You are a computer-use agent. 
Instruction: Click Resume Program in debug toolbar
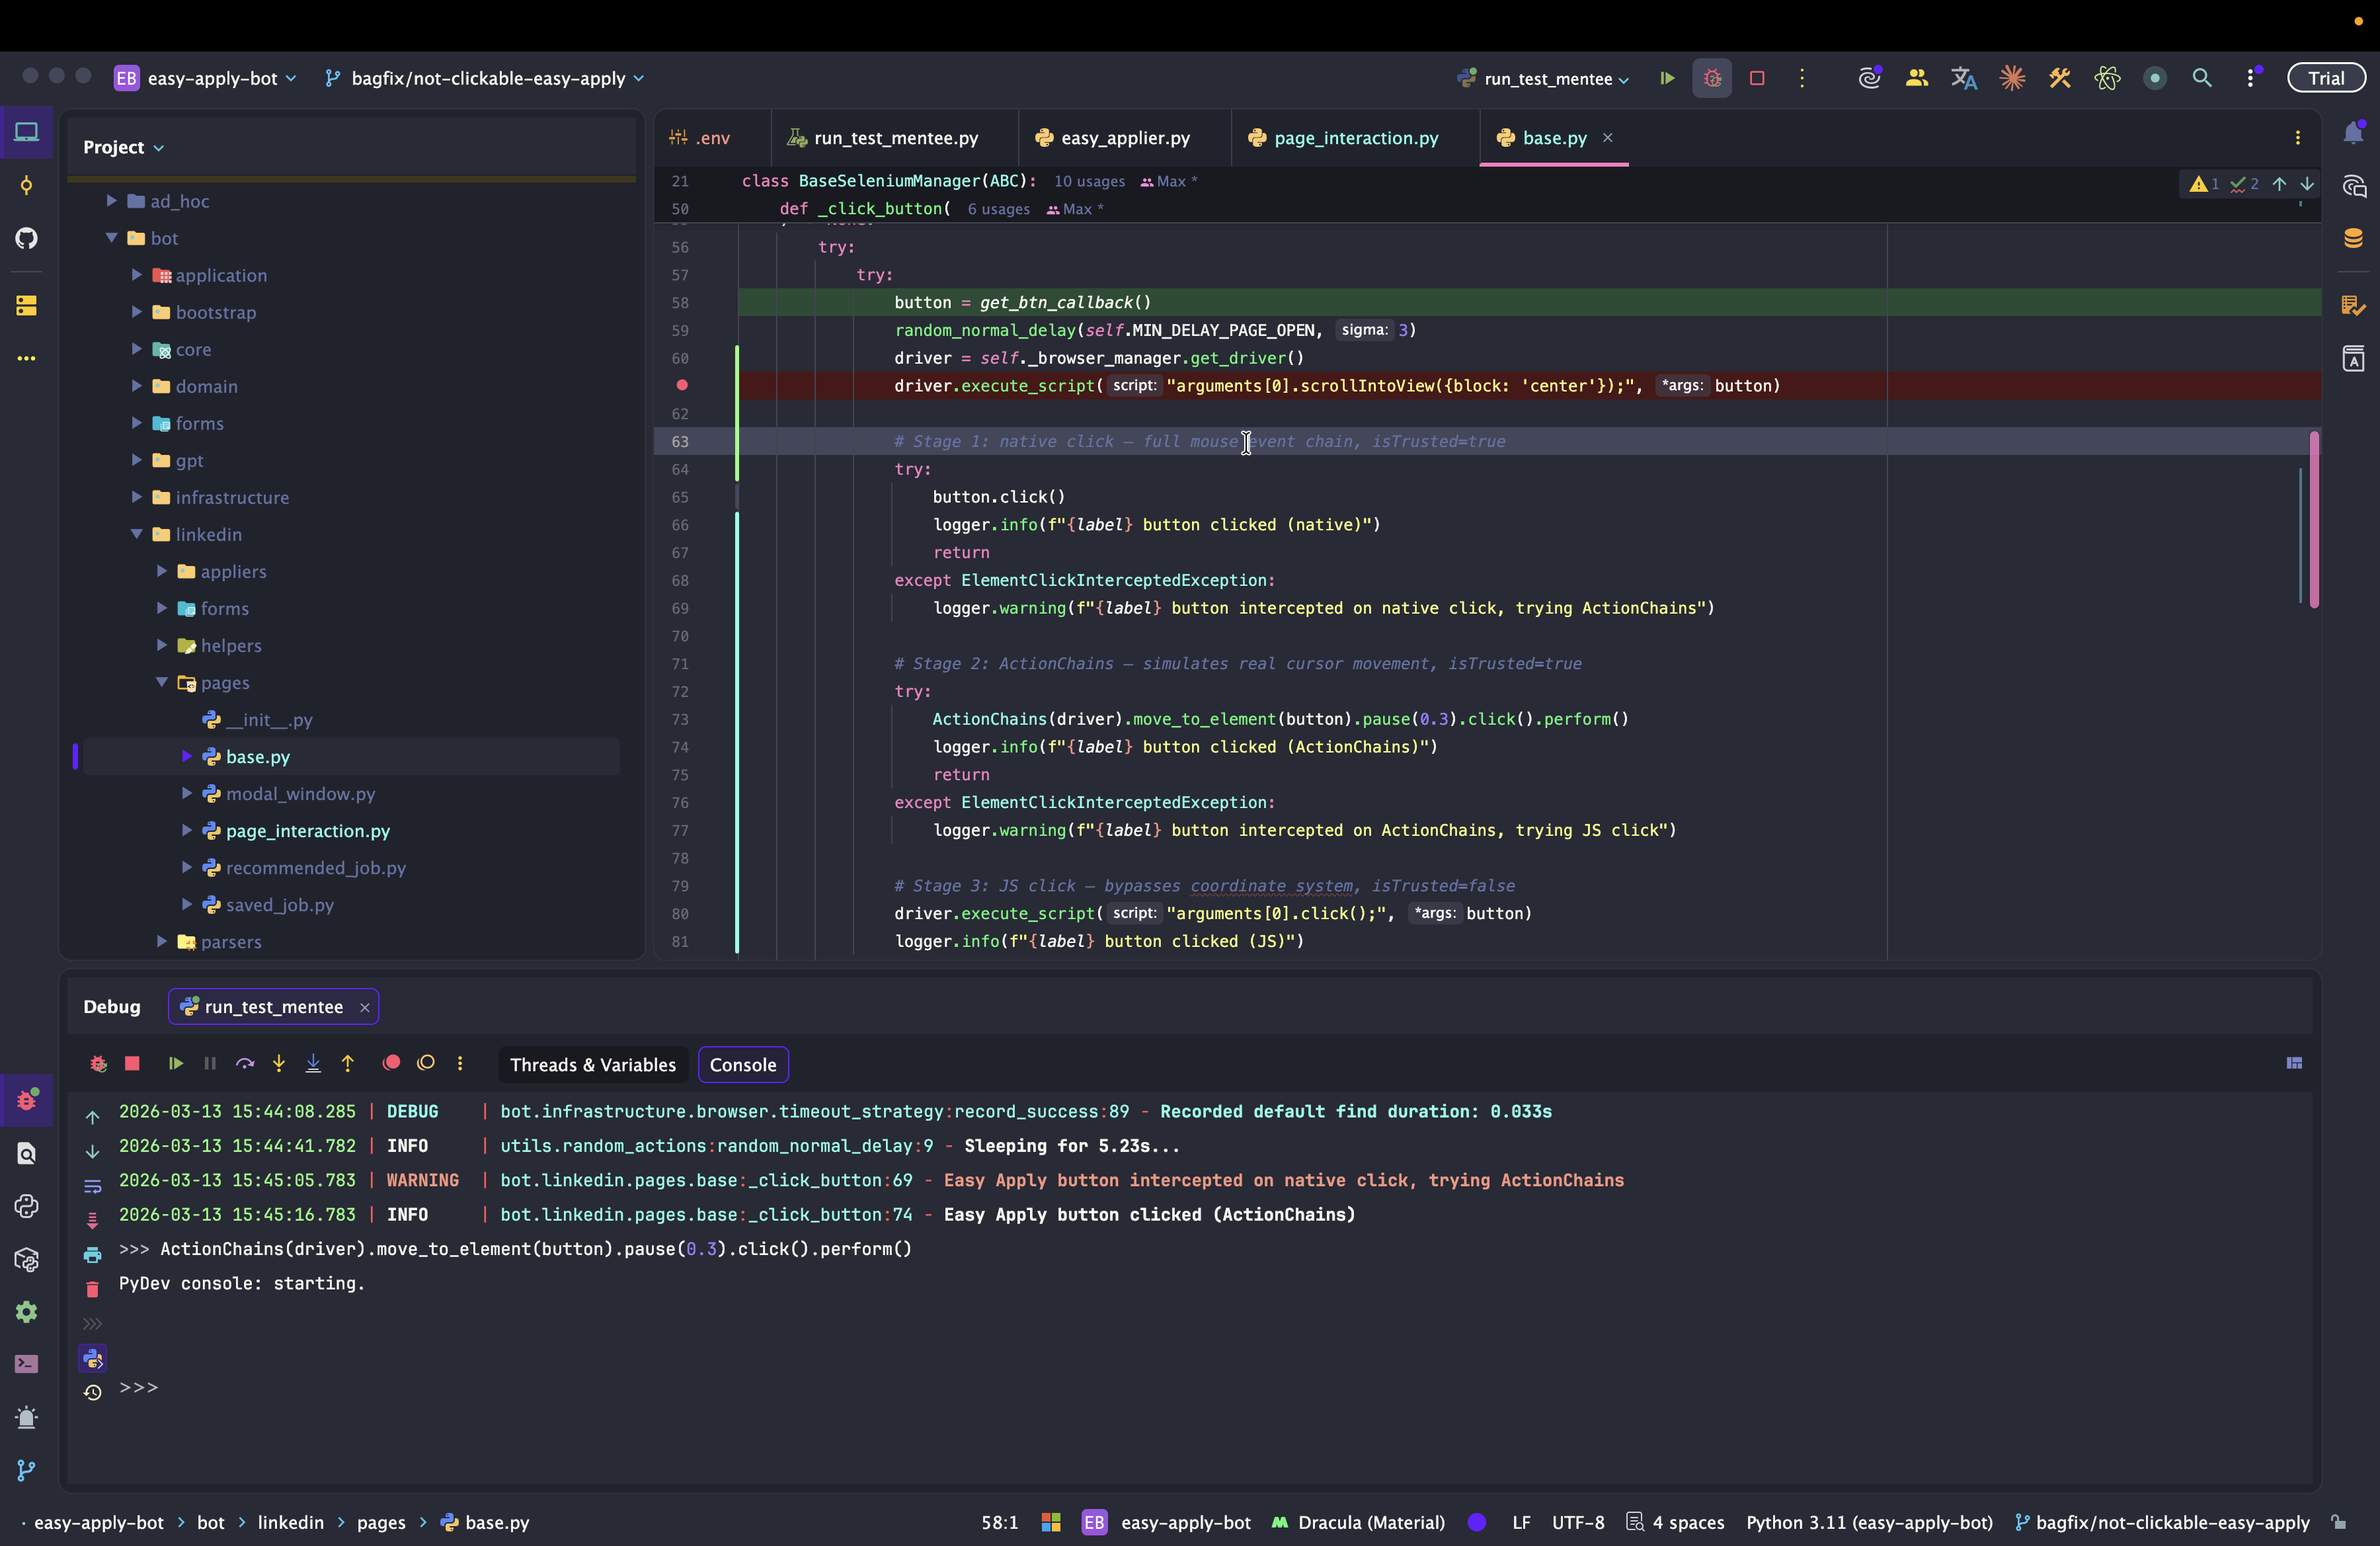(175, 1063)
